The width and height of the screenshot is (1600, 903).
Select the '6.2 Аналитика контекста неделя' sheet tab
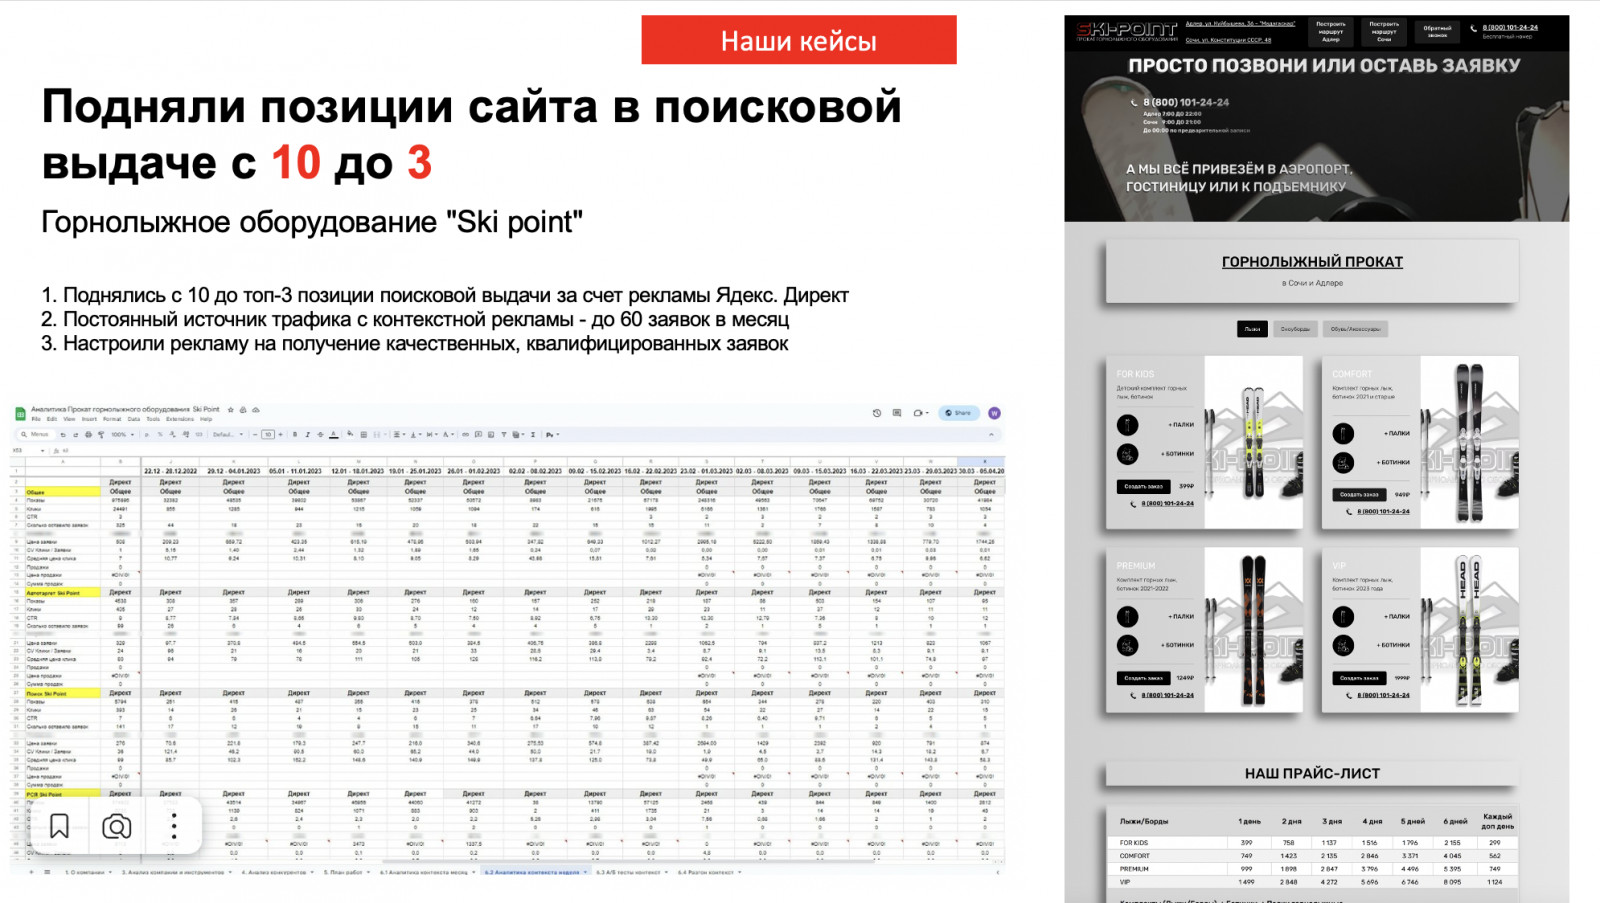535,872
